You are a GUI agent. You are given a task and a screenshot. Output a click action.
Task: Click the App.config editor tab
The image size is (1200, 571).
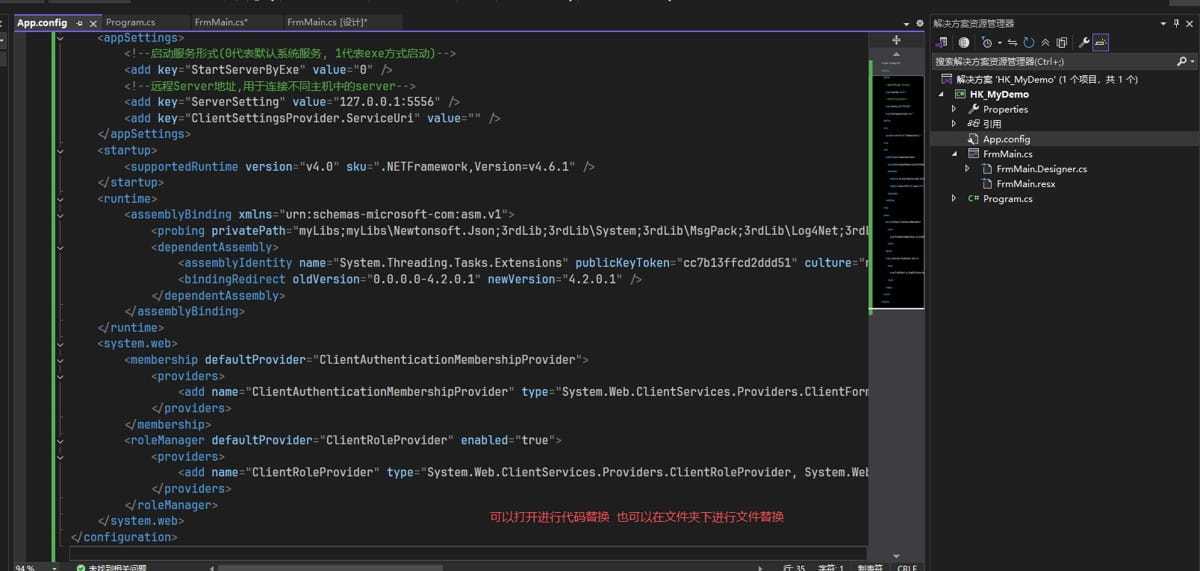tap(41, 22)
